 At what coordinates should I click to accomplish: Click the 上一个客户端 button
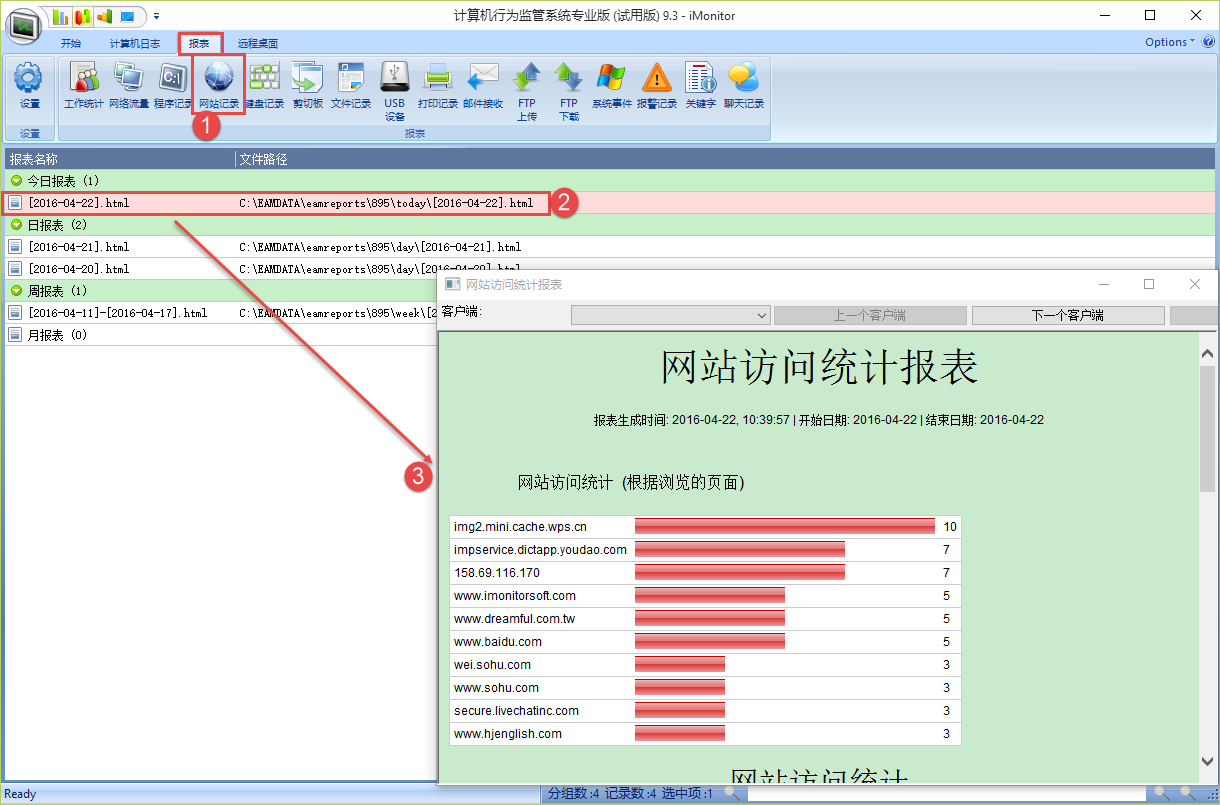[870, 315]
